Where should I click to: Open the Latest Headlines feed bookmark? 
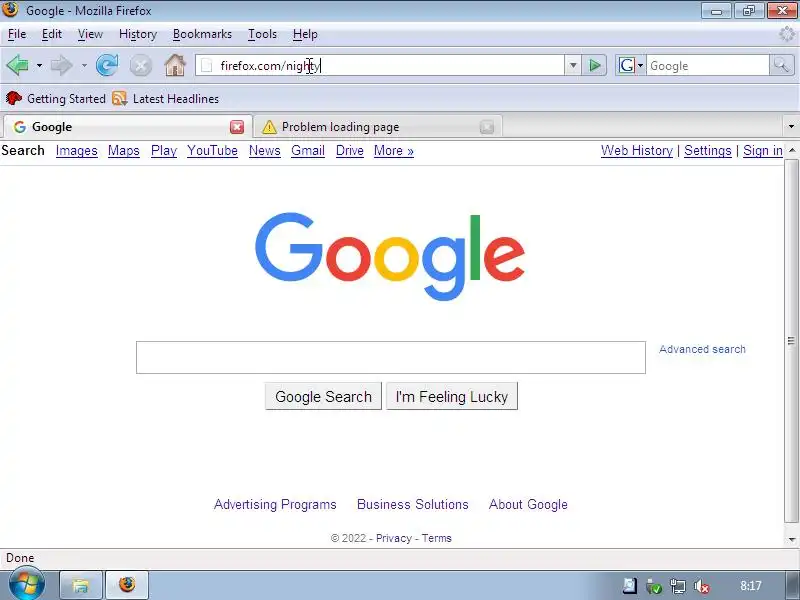pos(166,98)
